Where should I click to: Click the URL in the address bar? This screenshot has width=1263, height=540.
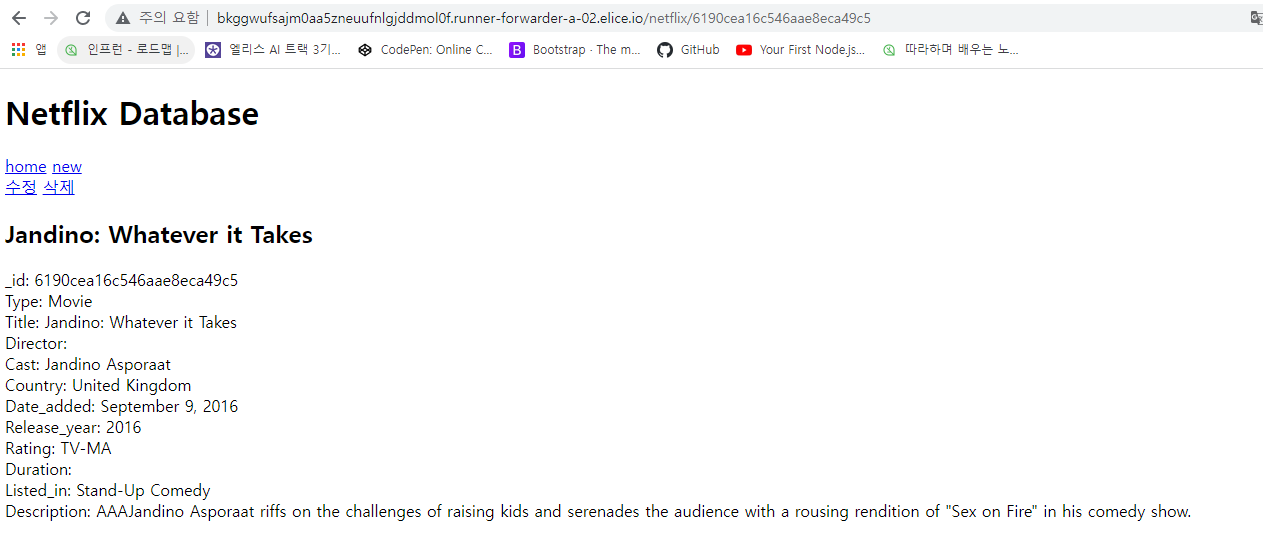(544, 18)
